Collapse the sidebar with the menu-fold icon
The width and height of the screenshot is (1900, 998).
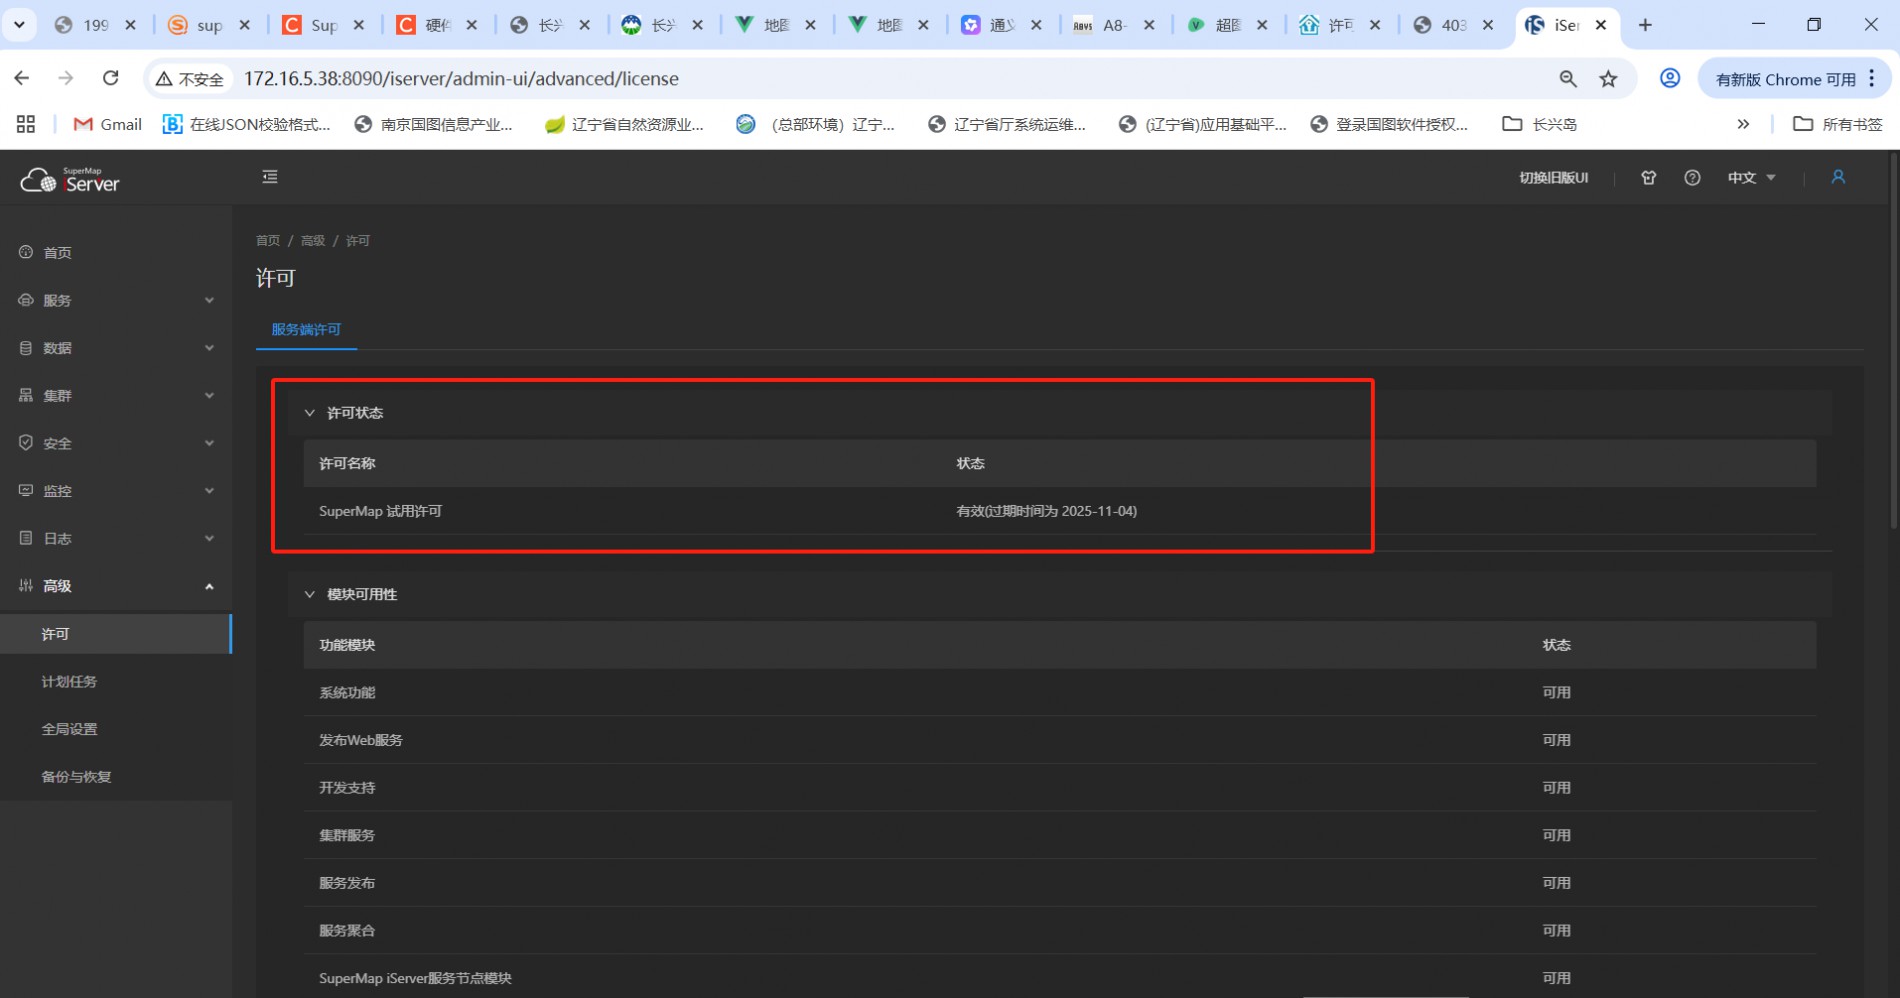tap(270, 177)
